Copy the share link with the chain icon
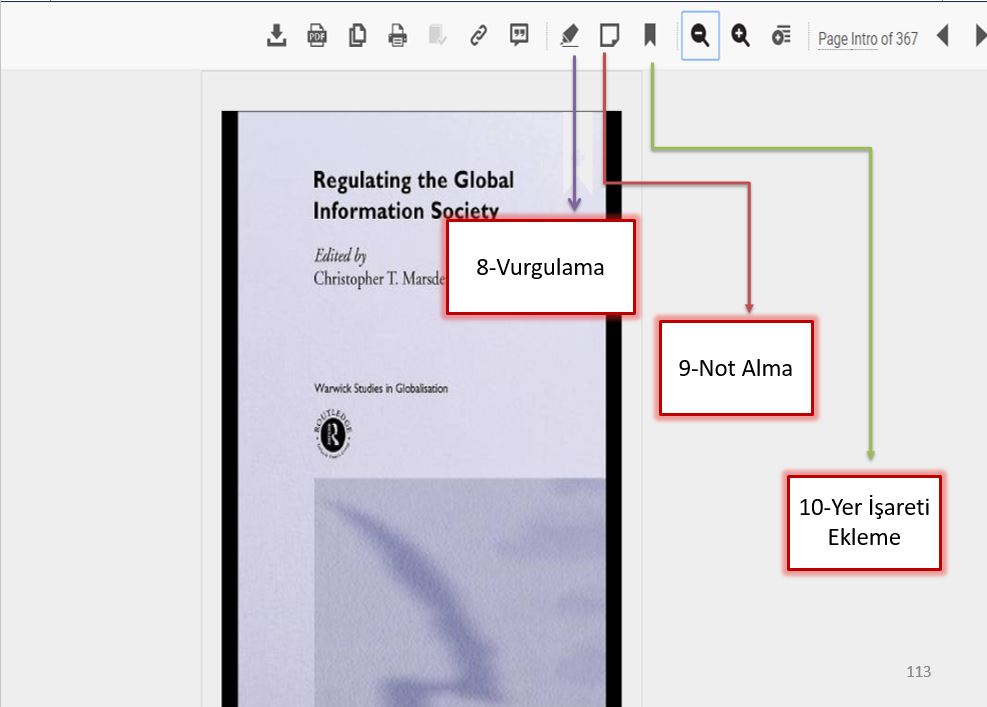Screen dimensions: 987x707 (x=478, y=35)
